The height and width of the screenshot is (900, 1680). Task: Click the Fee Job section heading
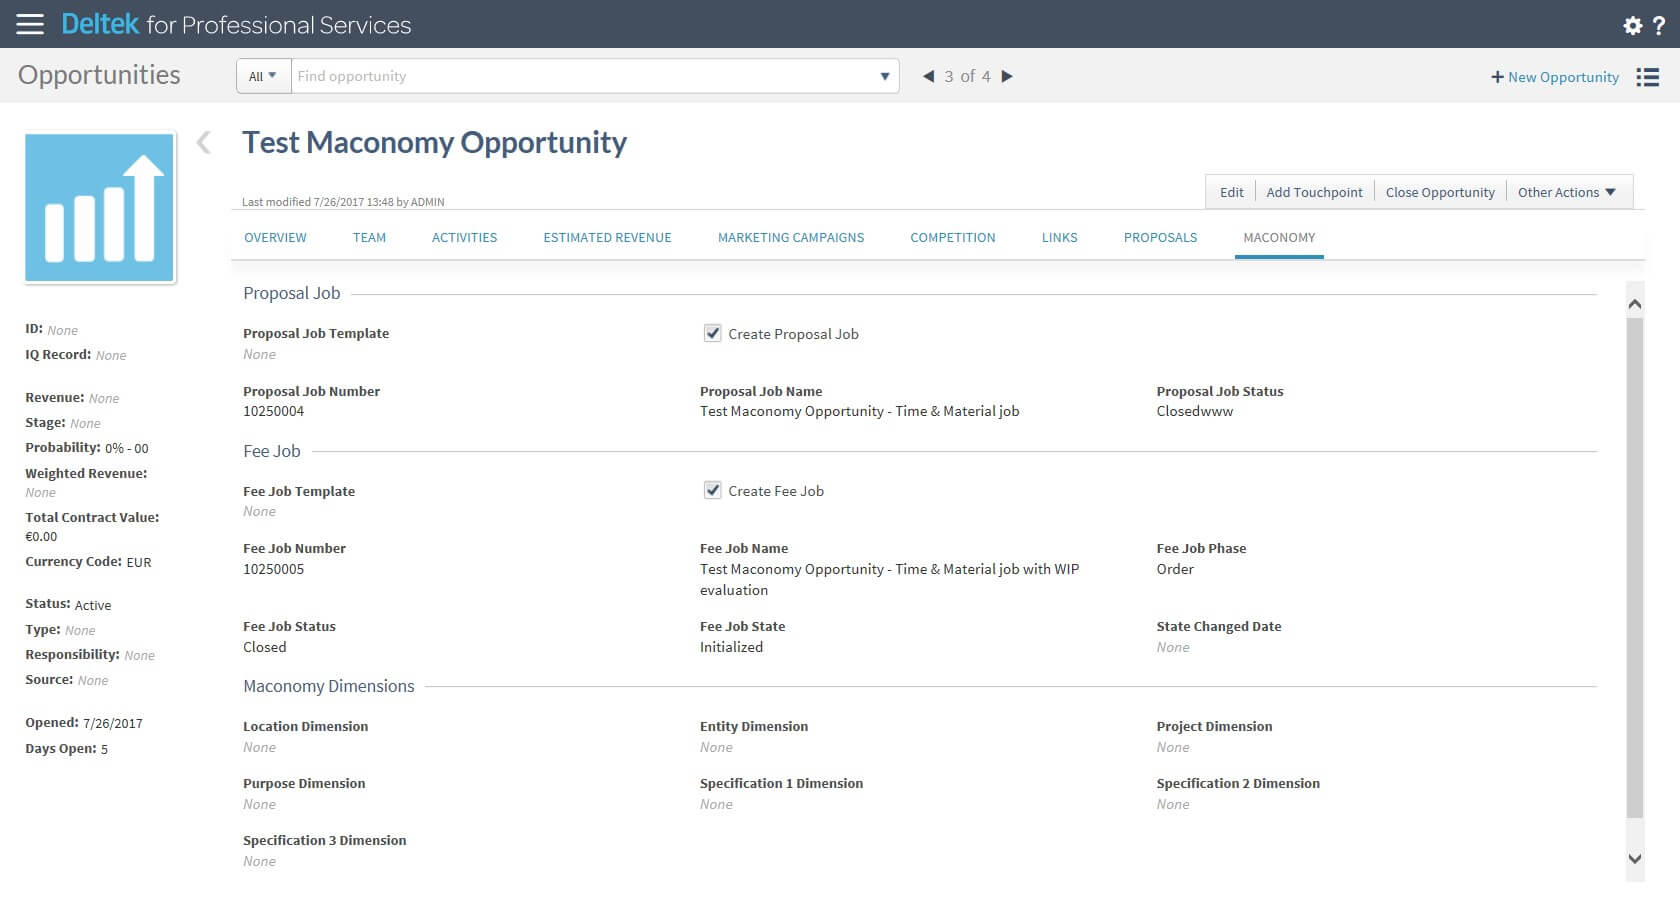click(x=272, y=451)
